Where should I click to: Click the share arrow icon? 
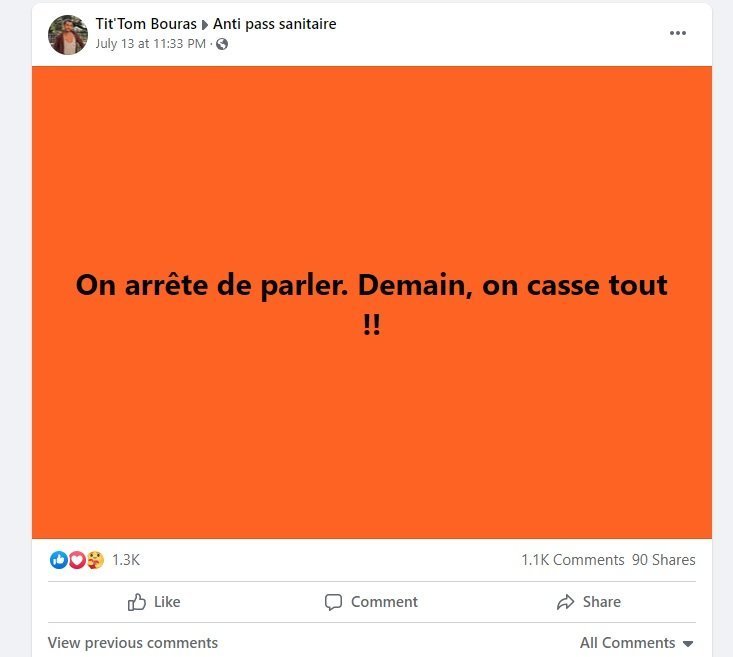pyautogui.click(x=565, y=602)
